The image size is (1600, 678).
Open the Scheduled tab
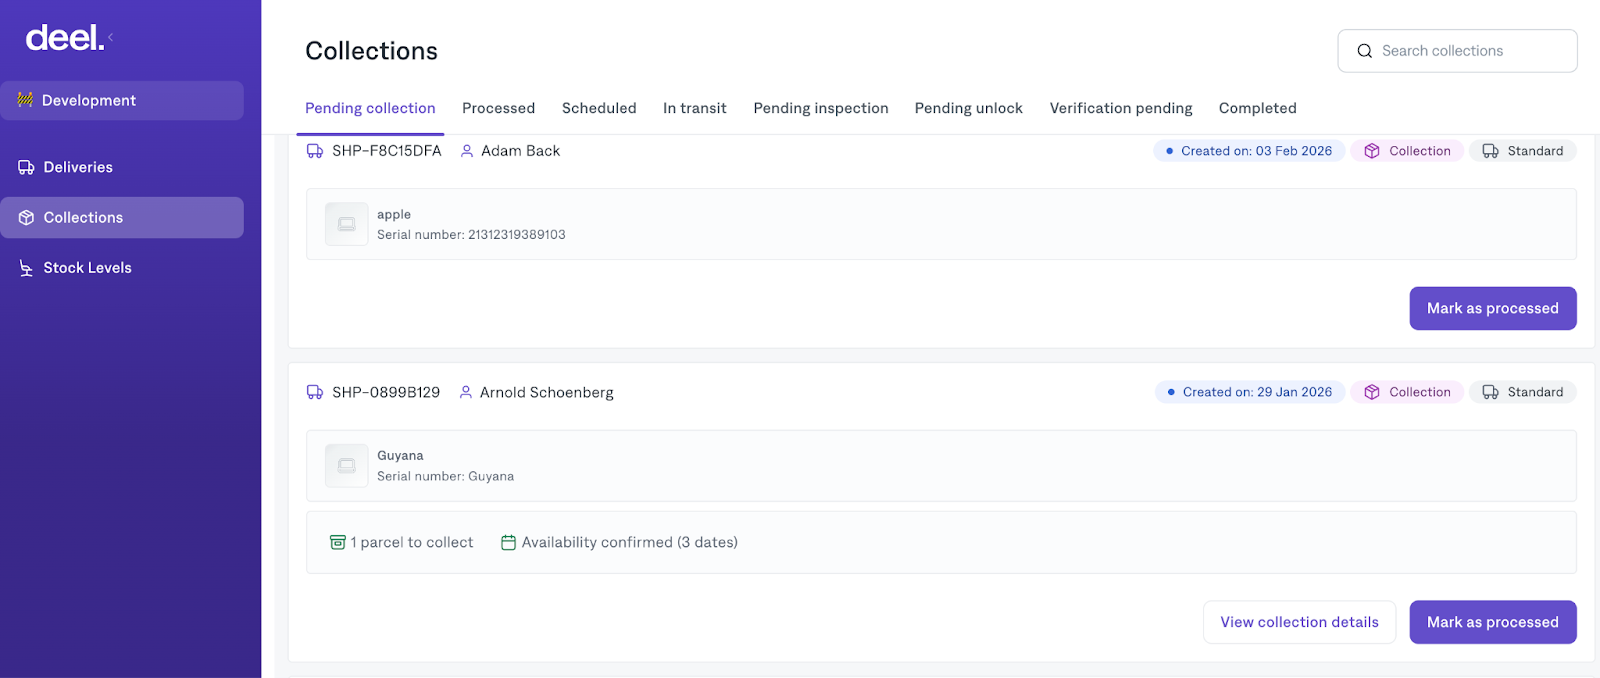[x=599, y=108]
